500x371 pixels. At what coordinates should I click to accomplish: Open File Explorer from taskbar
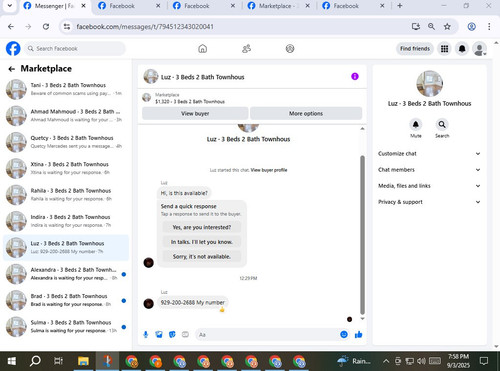pyautogui.click(x=83, y=361)
